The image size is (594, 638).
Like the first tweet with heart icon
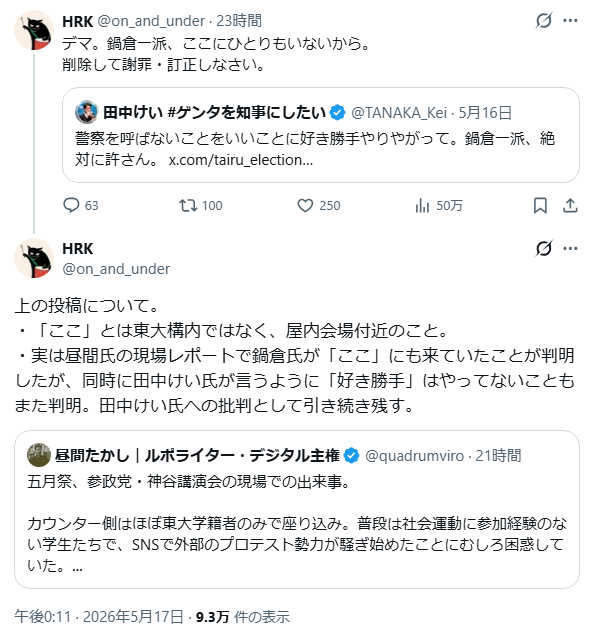[305, 205]
